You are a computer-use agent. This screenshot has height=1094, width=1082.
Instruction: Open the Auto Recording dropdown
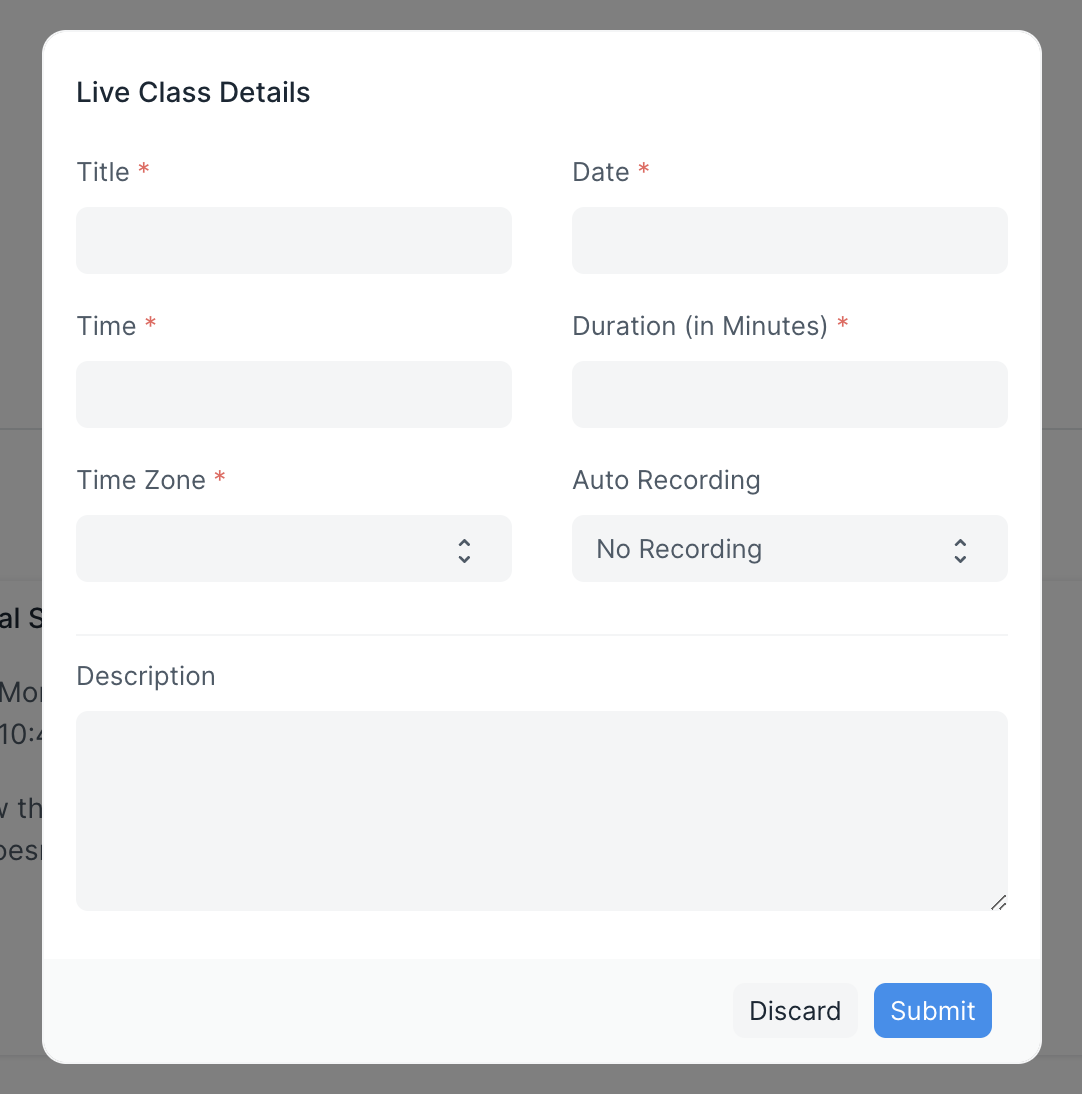pyautogui.click(x=790, y=548)
